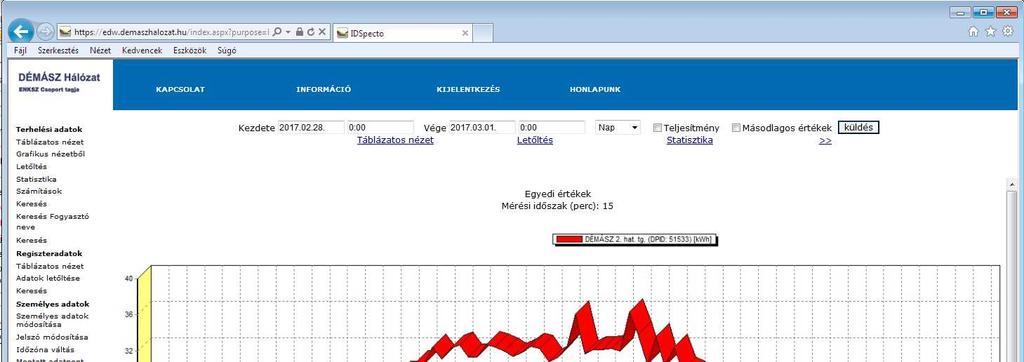This screenshot has width=1024, height=362.
Task: Expand more options with the >> link
Action: click(825, 140)
